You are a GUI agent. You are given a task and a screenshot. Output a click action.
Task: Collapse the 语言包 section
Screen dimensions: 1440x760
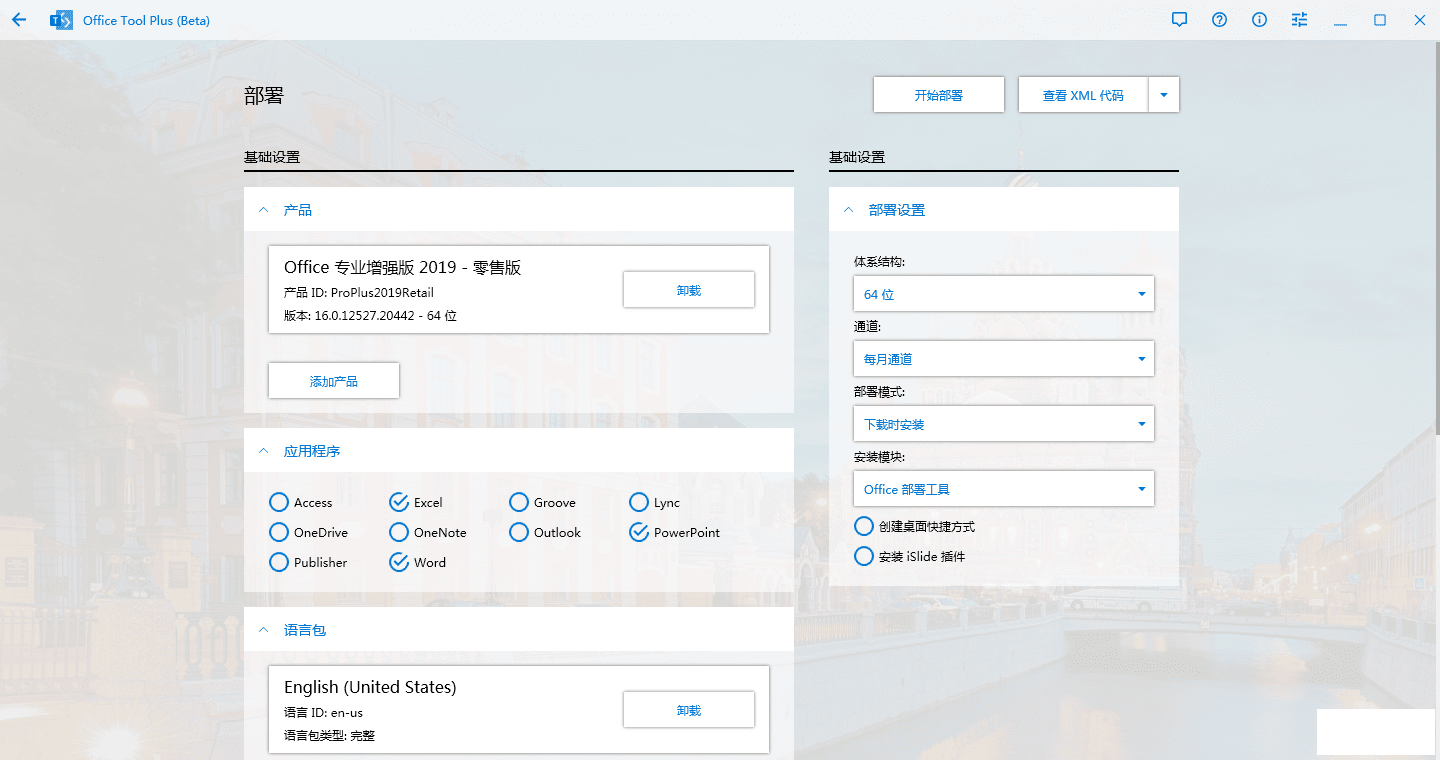pos(264,630)
